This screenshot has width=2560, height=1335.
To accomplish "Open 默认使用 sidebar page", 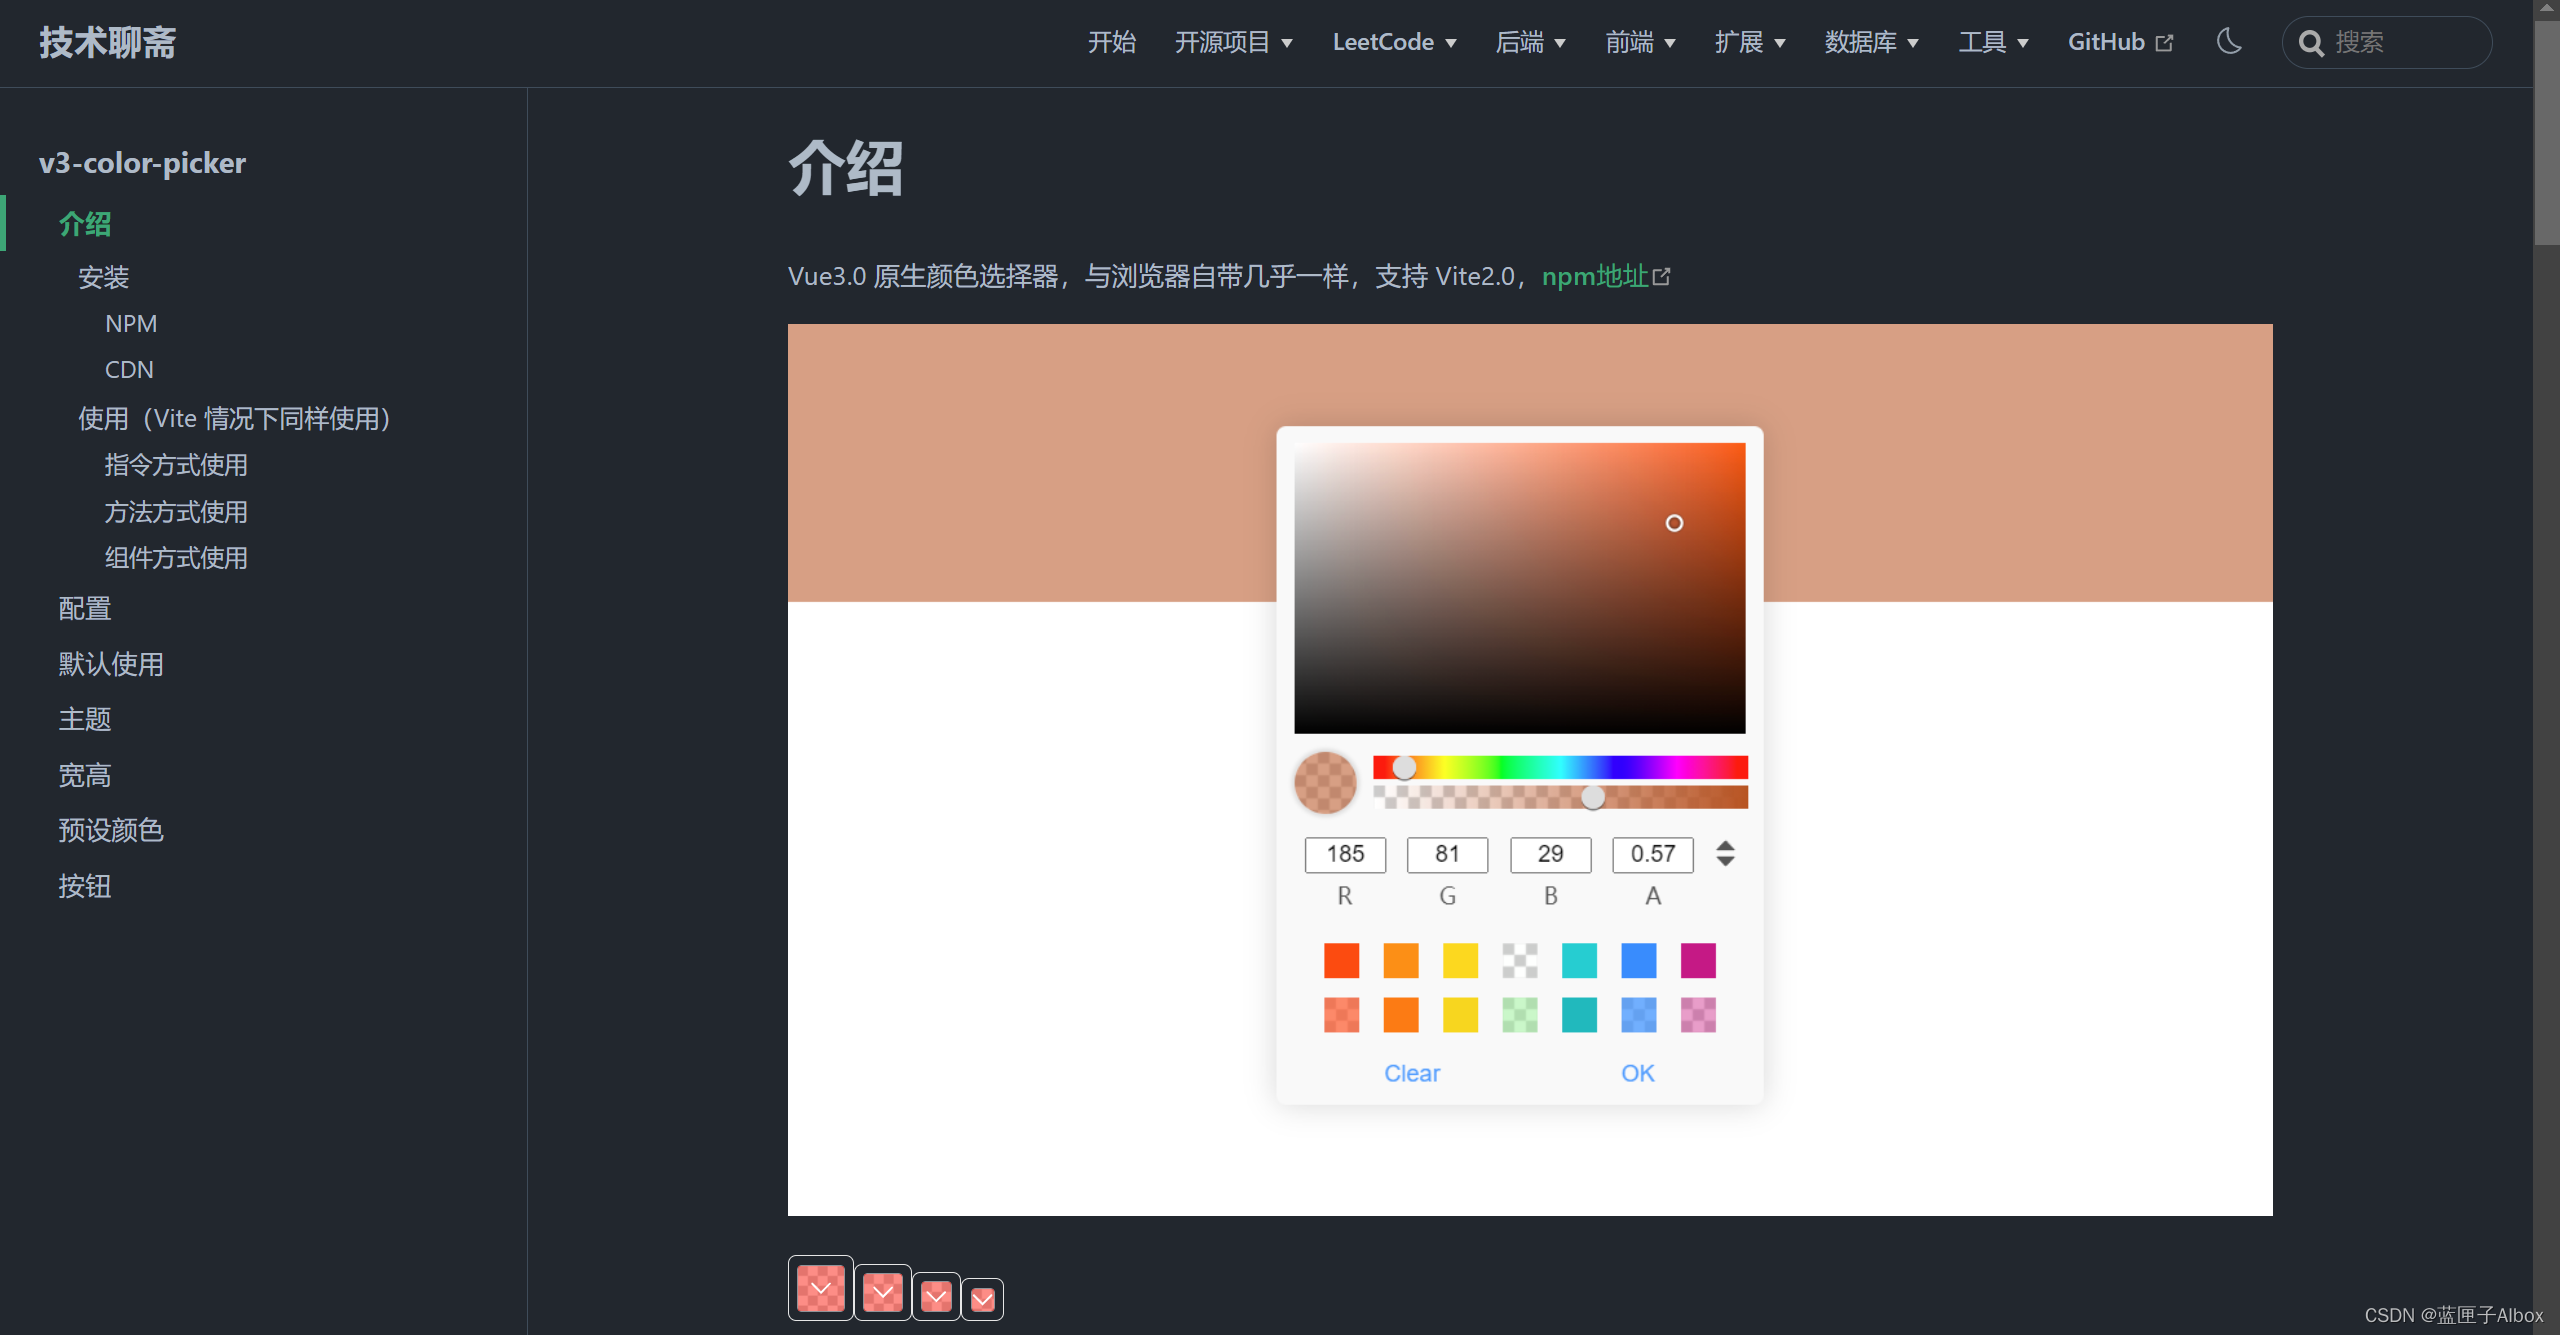I will click(111, 664).
